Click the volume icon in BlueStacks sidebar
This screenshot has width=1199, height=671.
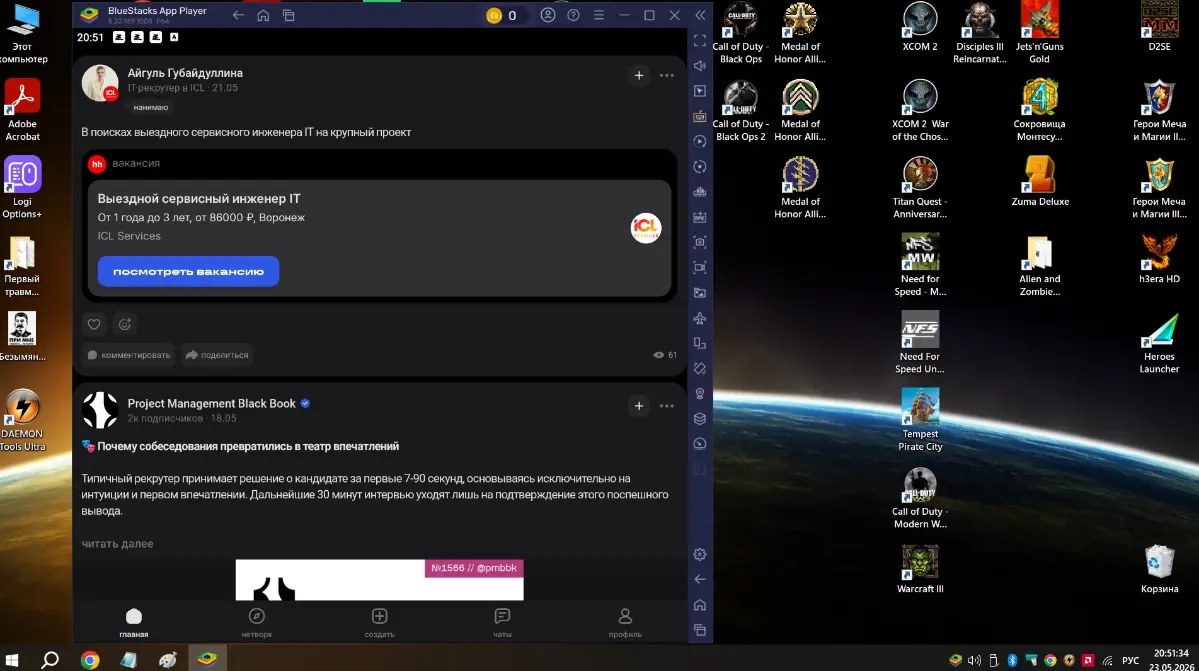coord(700,66)
